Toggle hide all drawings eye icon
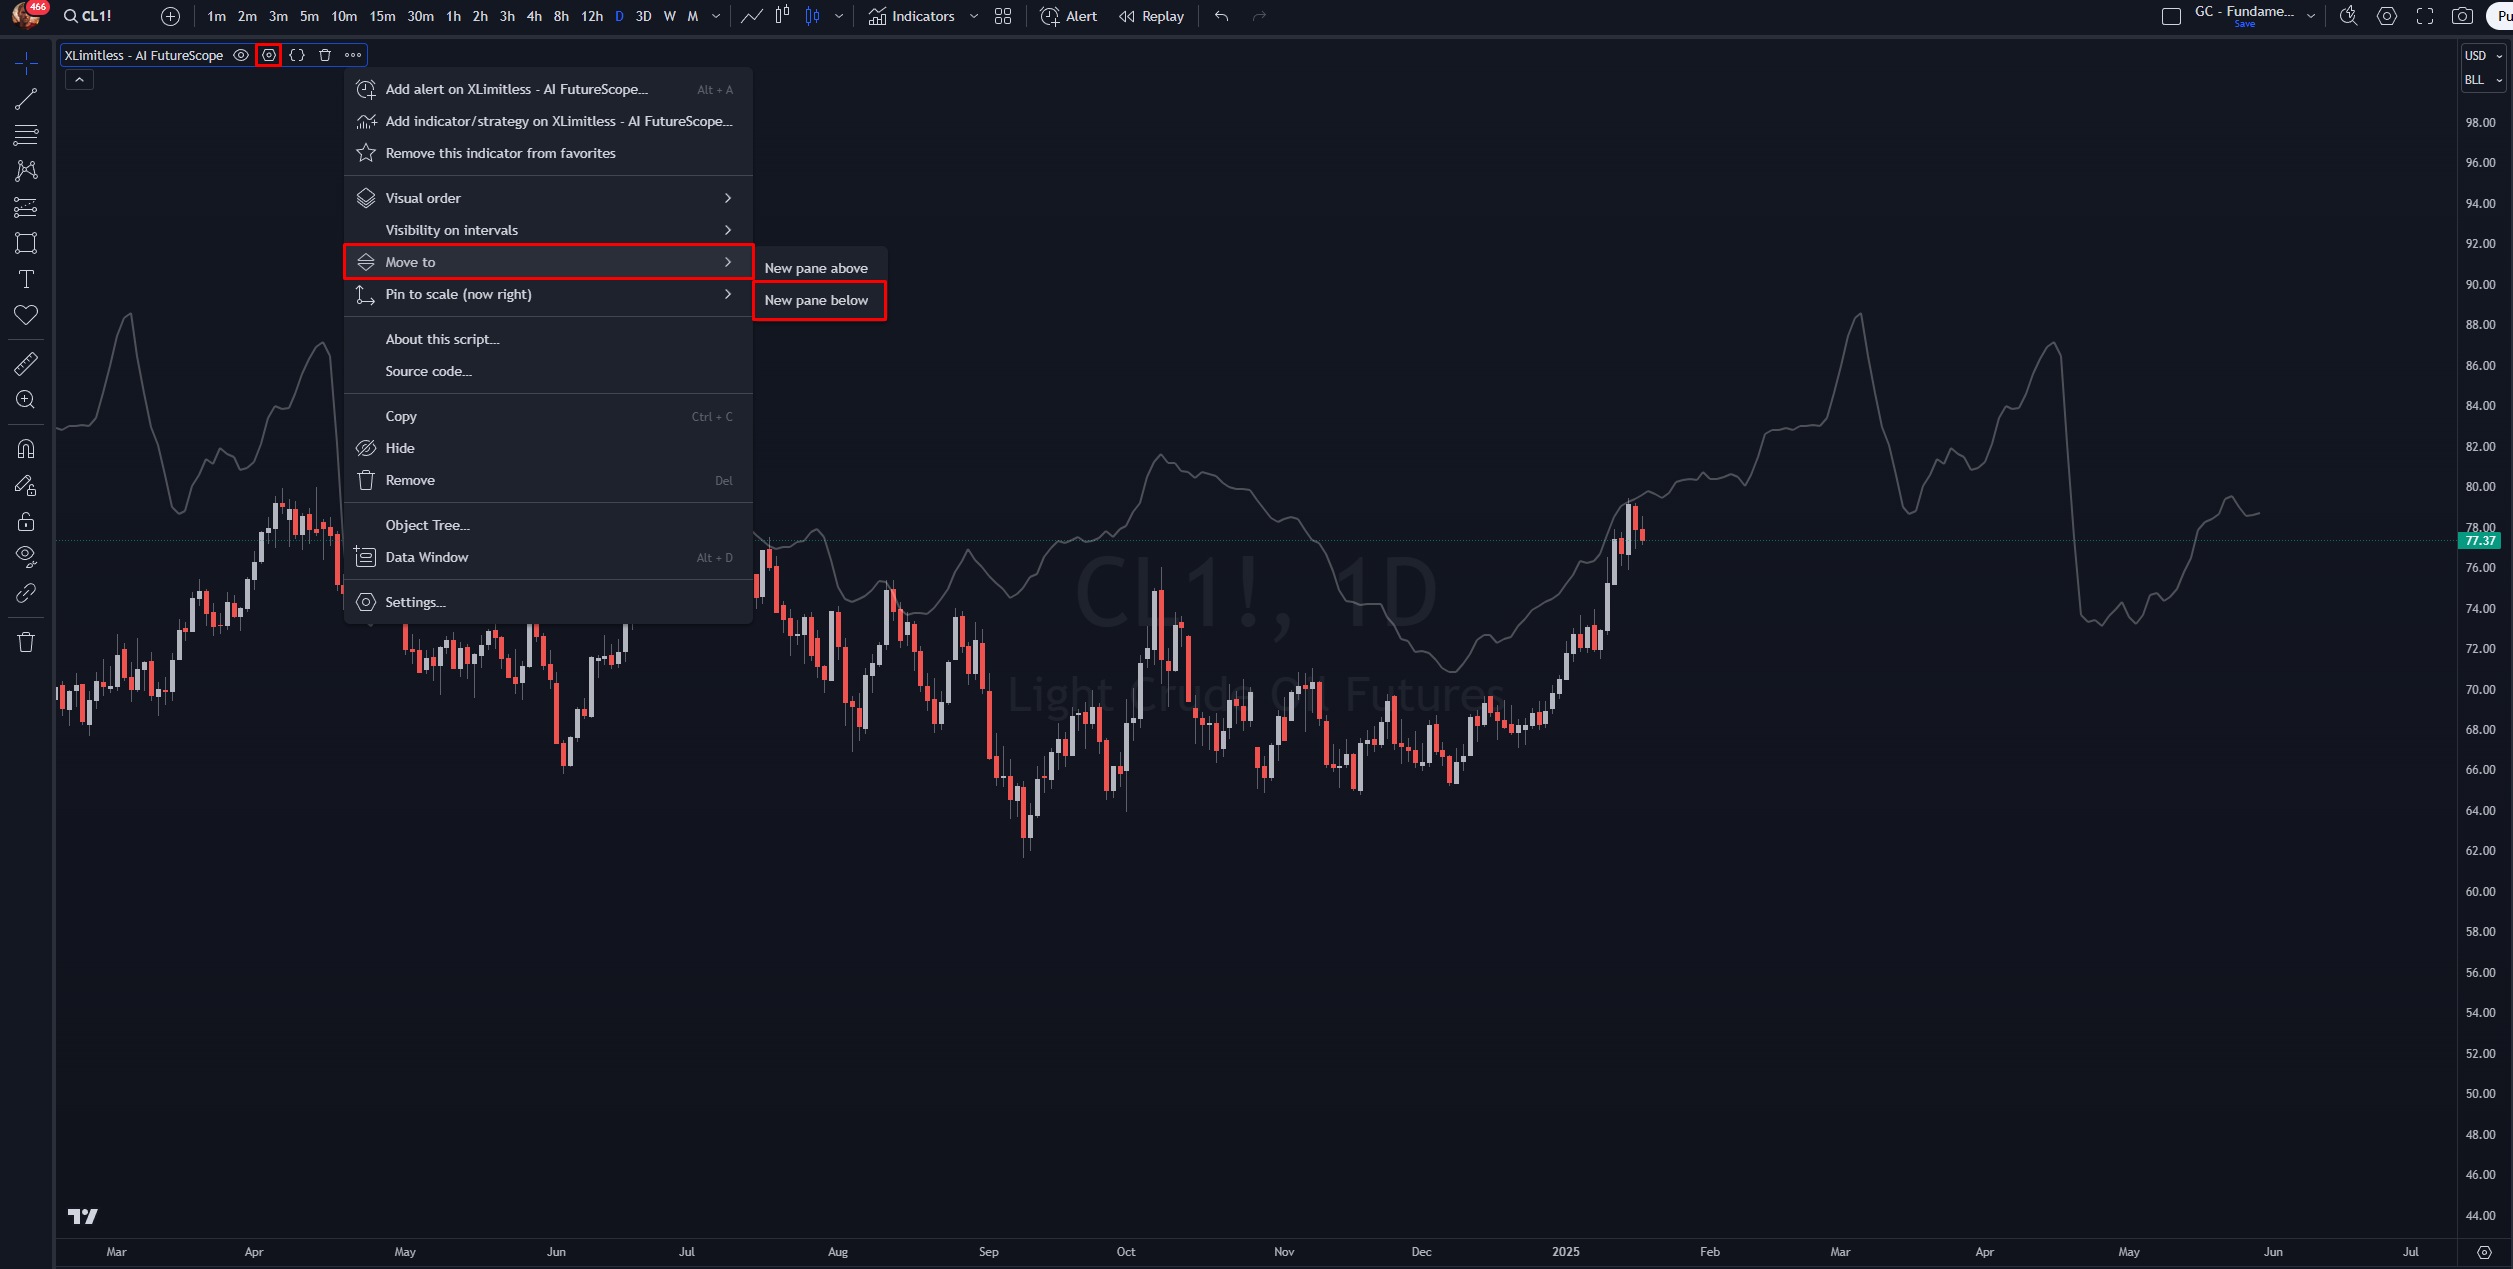The image size is (2513, 1269). click(26, 556)
